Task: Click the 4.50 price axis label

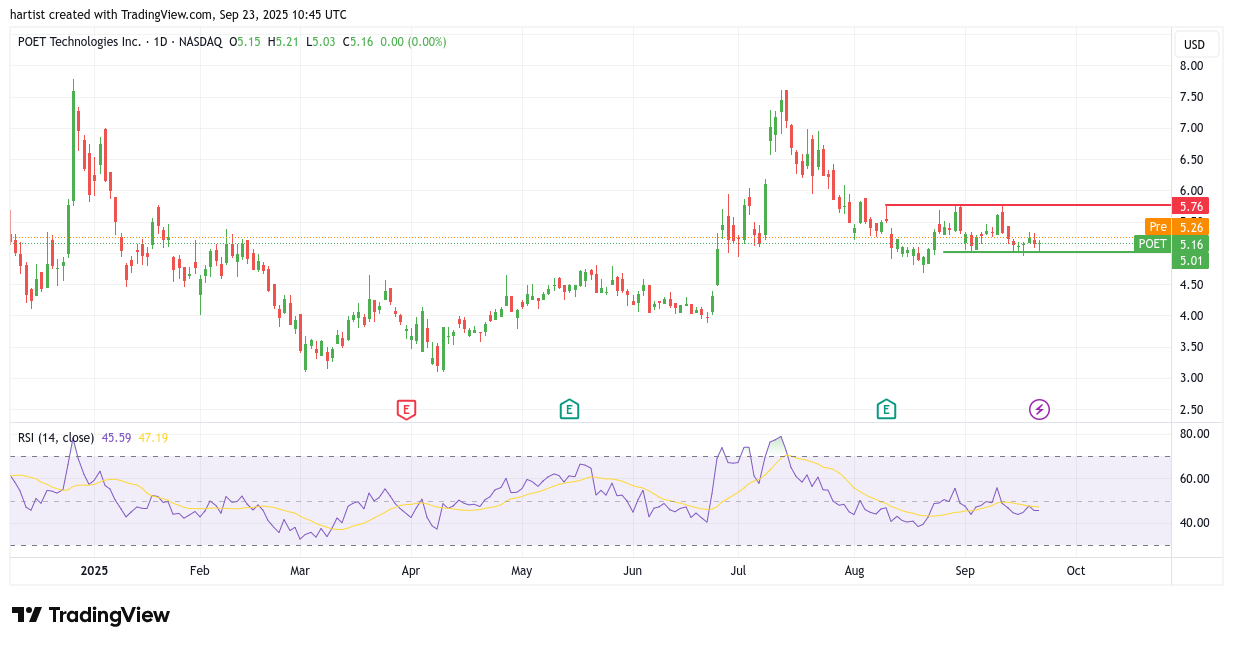Action: pyautogui.click(x=1191, y=285)
